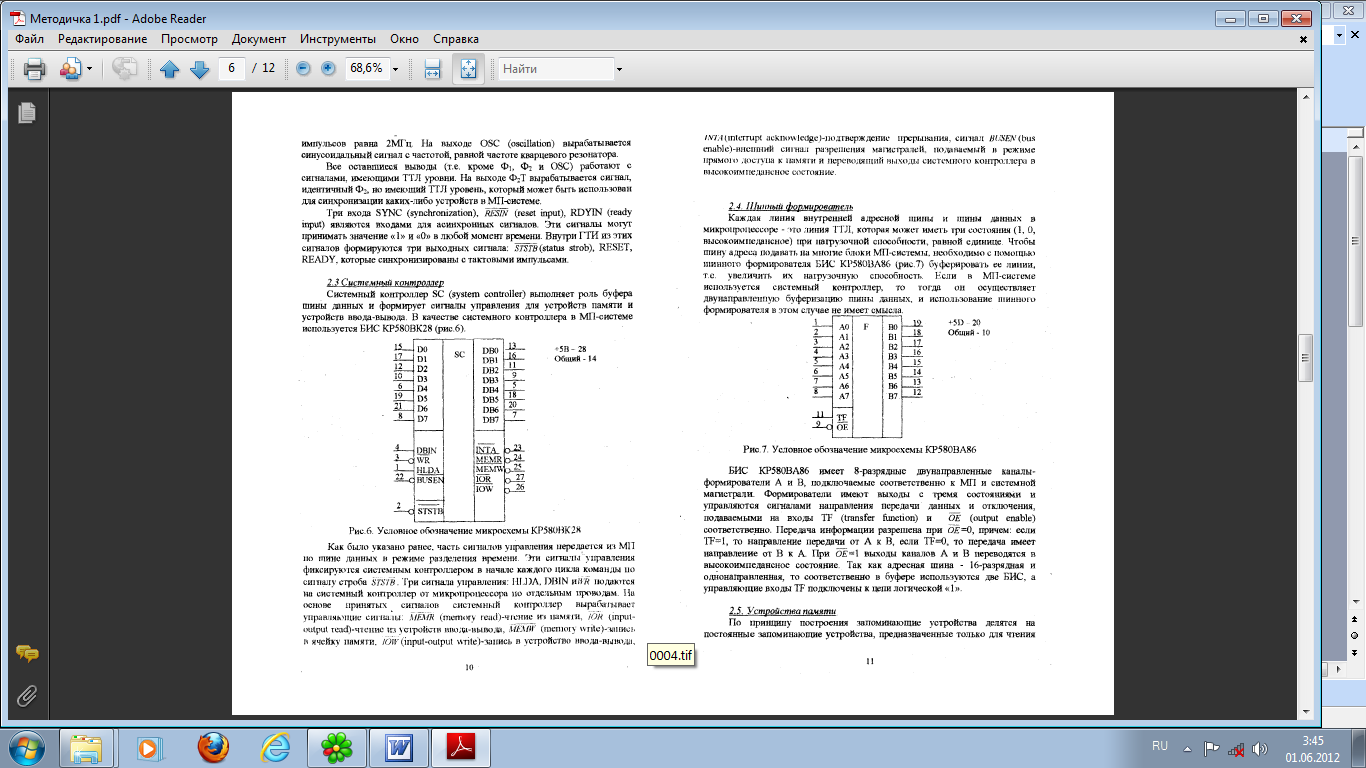Open the Просмотр menu
Image resolution: width=1366 pixels, height=768 pixels.
click(x=189, y=39)
